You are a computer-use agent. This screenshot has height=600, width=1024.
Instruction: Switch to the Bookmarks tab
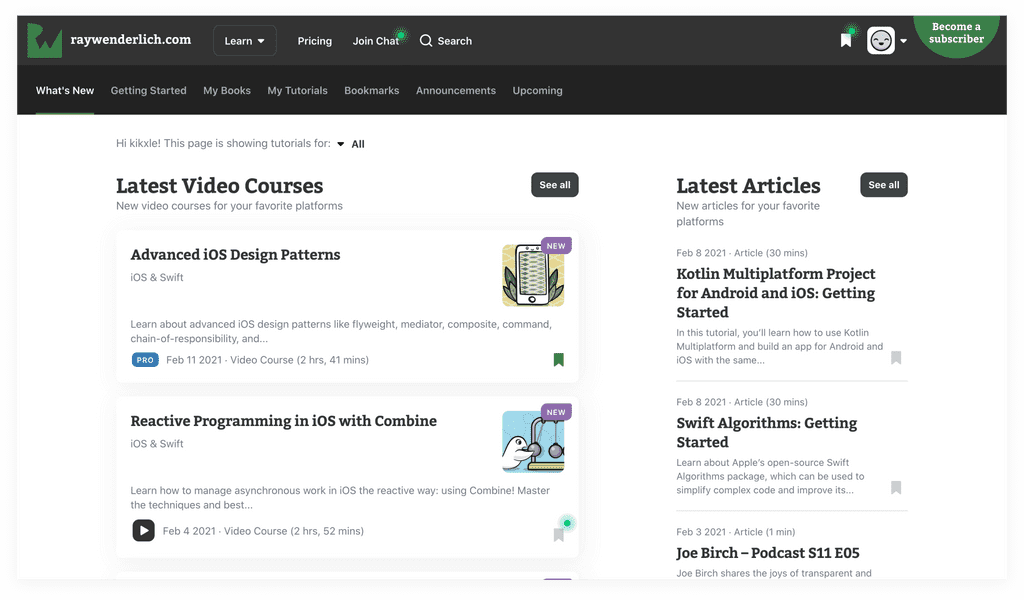(372, 90)
